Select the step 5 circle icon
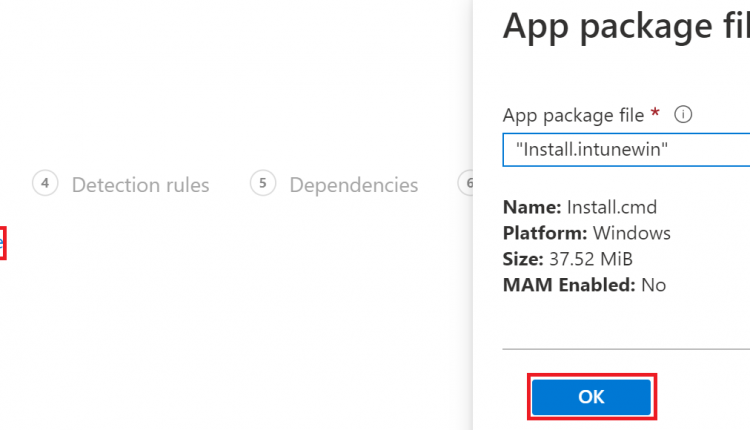The height and width of the screenshot is (430, 750). pyautogui.click(x=262, y=184)
